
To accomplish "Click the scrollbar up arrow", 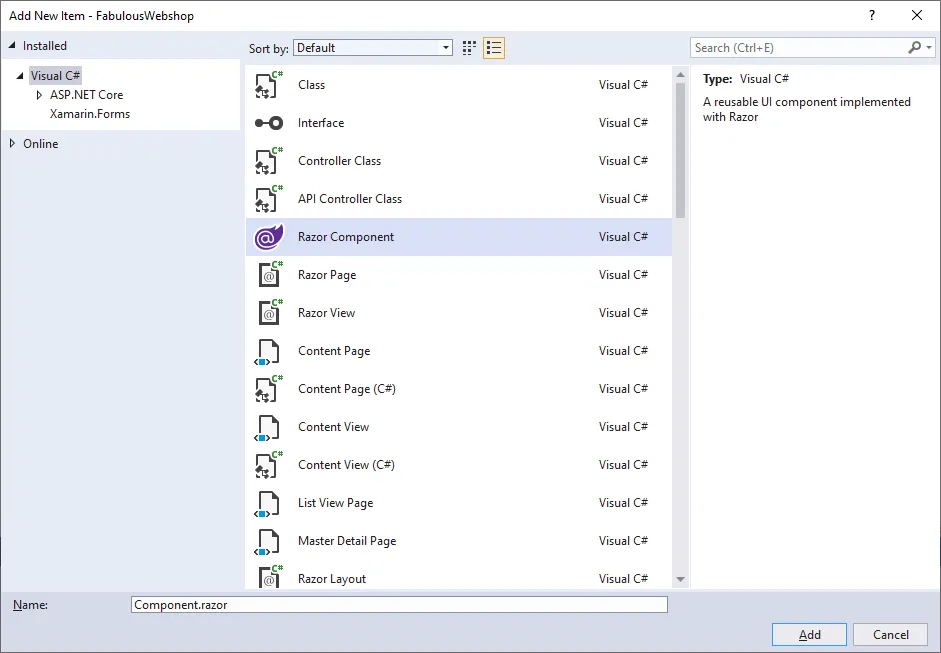I will 680,75.
